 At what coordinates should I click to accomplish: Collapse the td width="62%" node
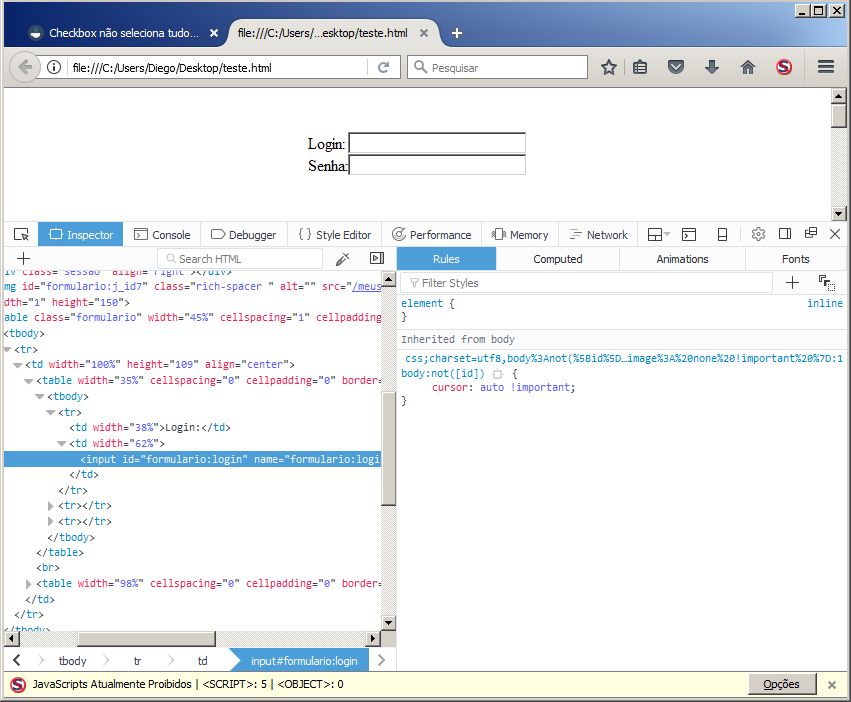point(62,444)
